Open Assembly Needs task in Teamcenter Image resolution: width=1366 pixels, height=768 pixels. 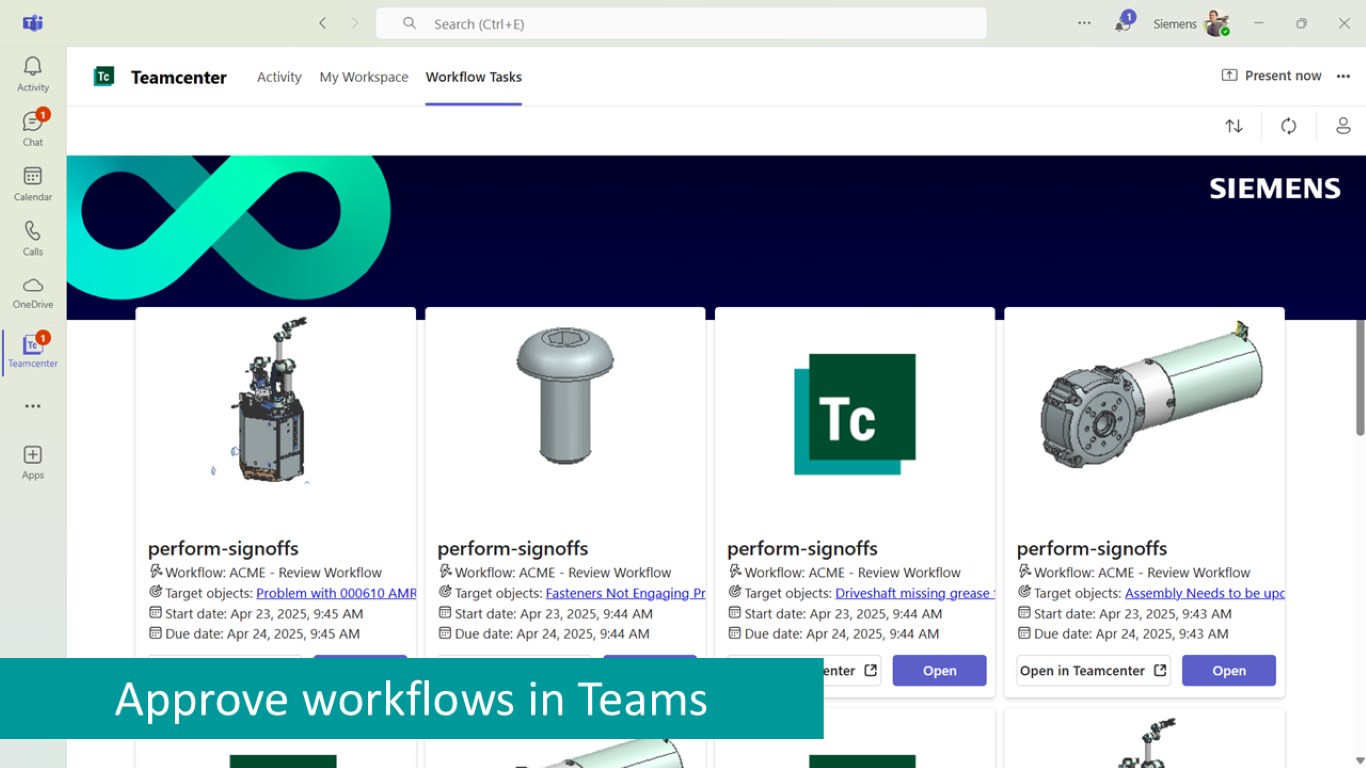click(x=1094, y=671)
